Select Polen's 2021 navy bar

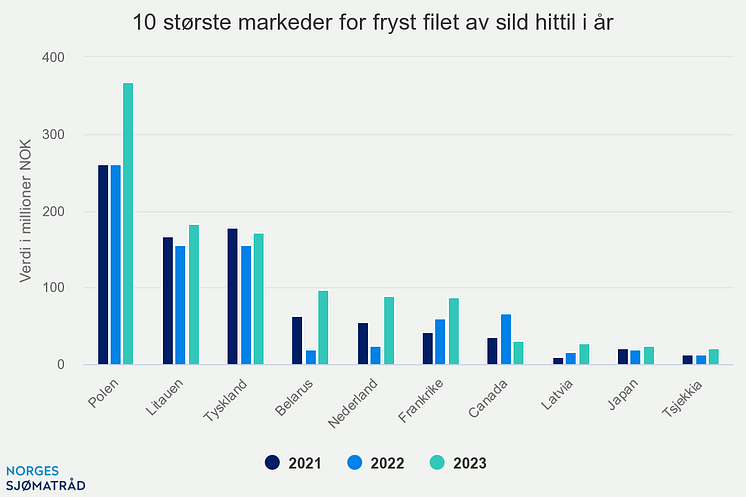tap(103, 264)
